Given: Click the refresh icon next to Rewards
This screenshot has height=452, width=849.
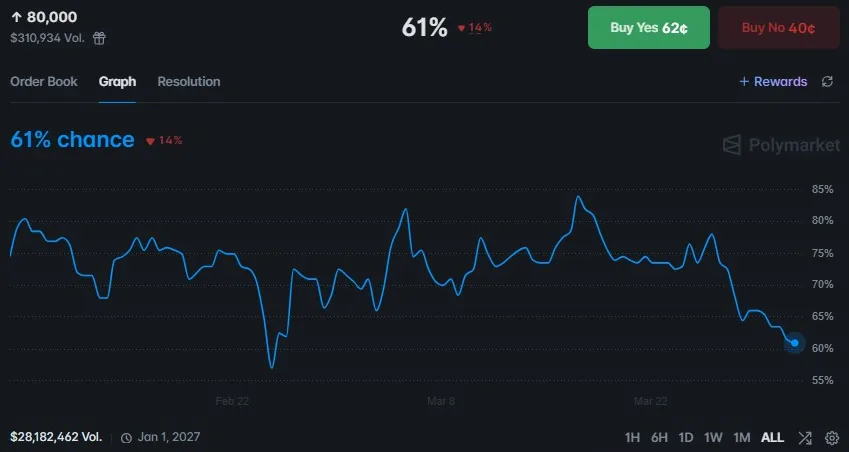Looking at the screenshot, I should [827, 82].
